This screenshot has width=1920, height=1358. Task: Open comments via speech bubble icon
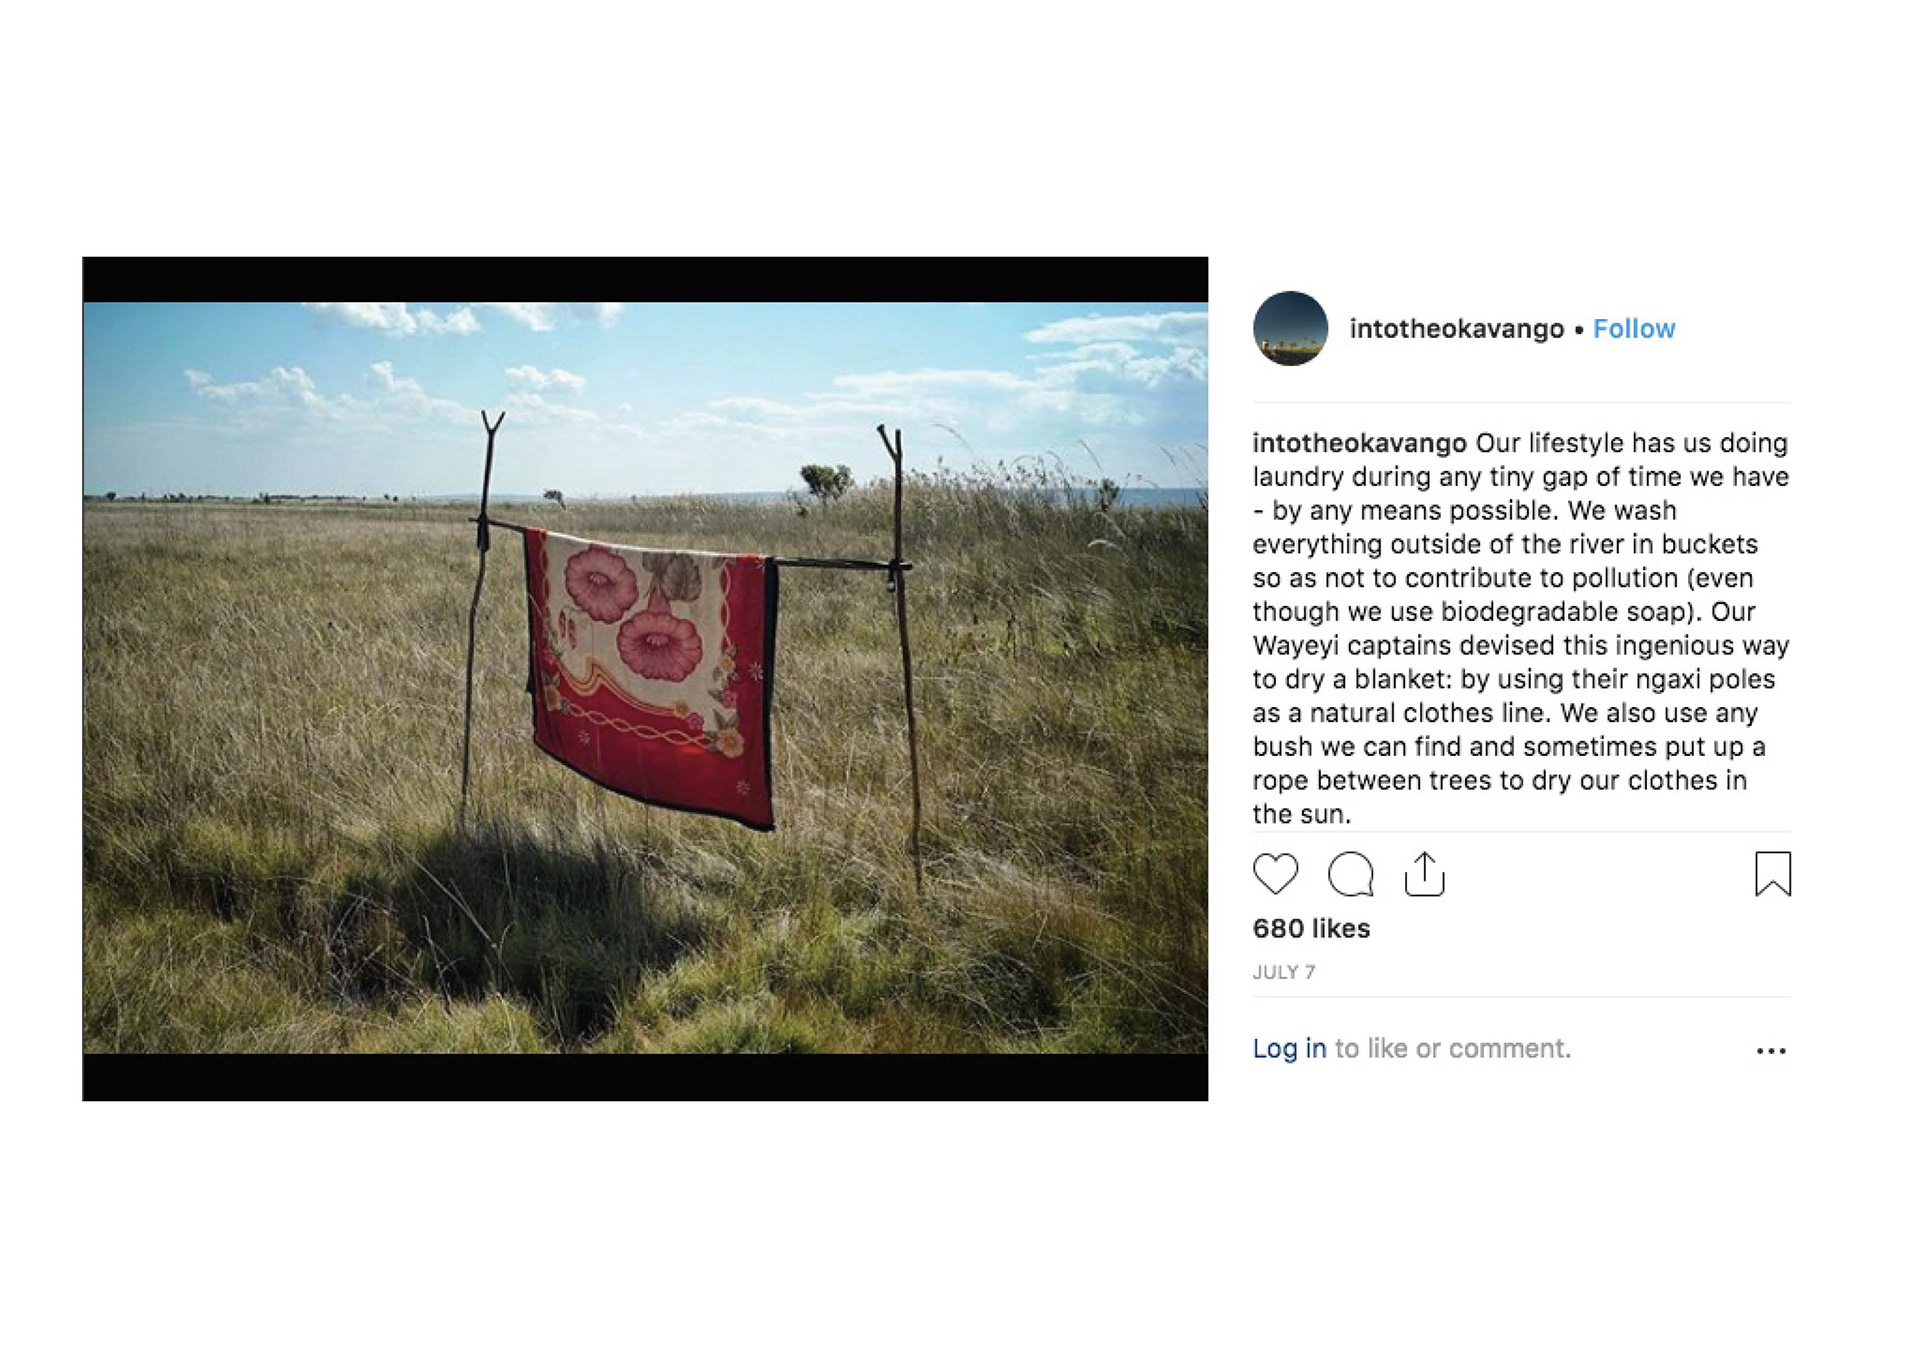click(x=1350, y=874)
